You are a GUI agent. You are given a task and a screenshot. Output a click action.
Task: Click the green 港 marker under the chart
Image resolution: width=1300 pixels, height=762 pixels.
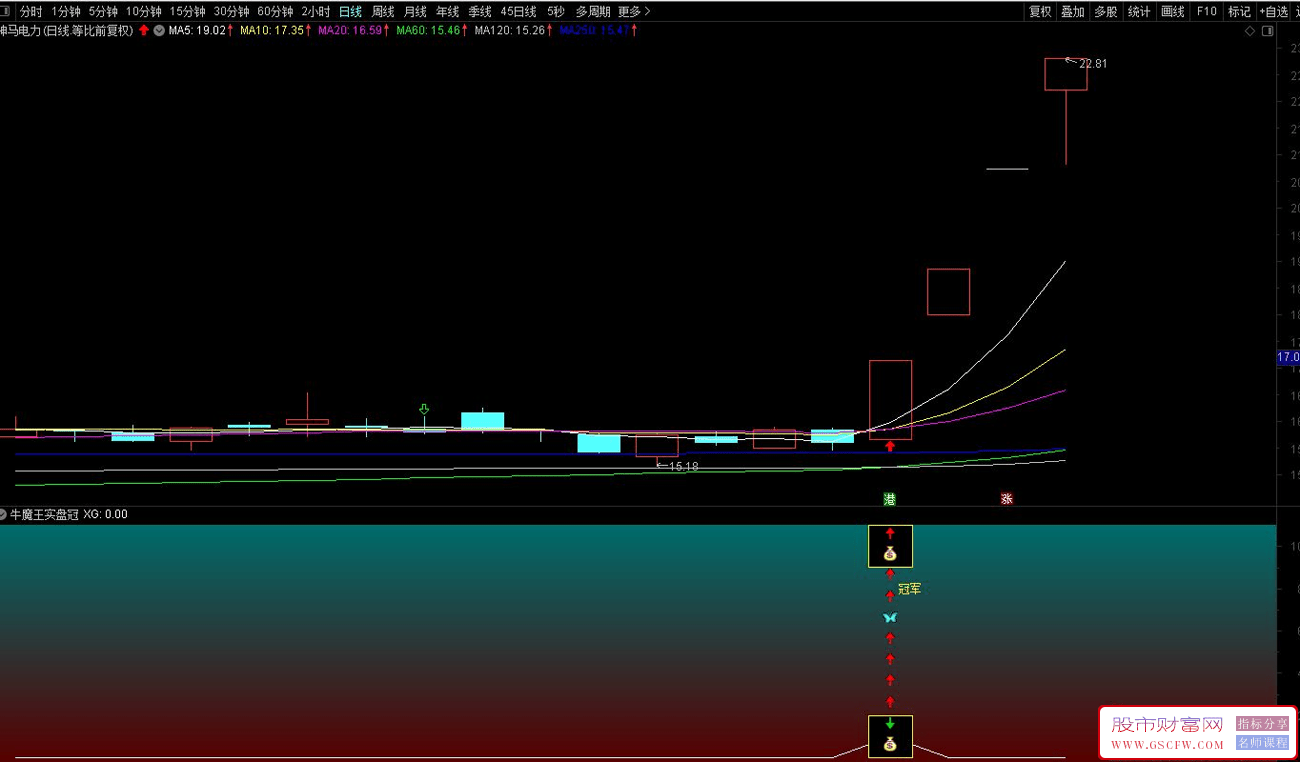pyautogui.click(x=889, y=498)
